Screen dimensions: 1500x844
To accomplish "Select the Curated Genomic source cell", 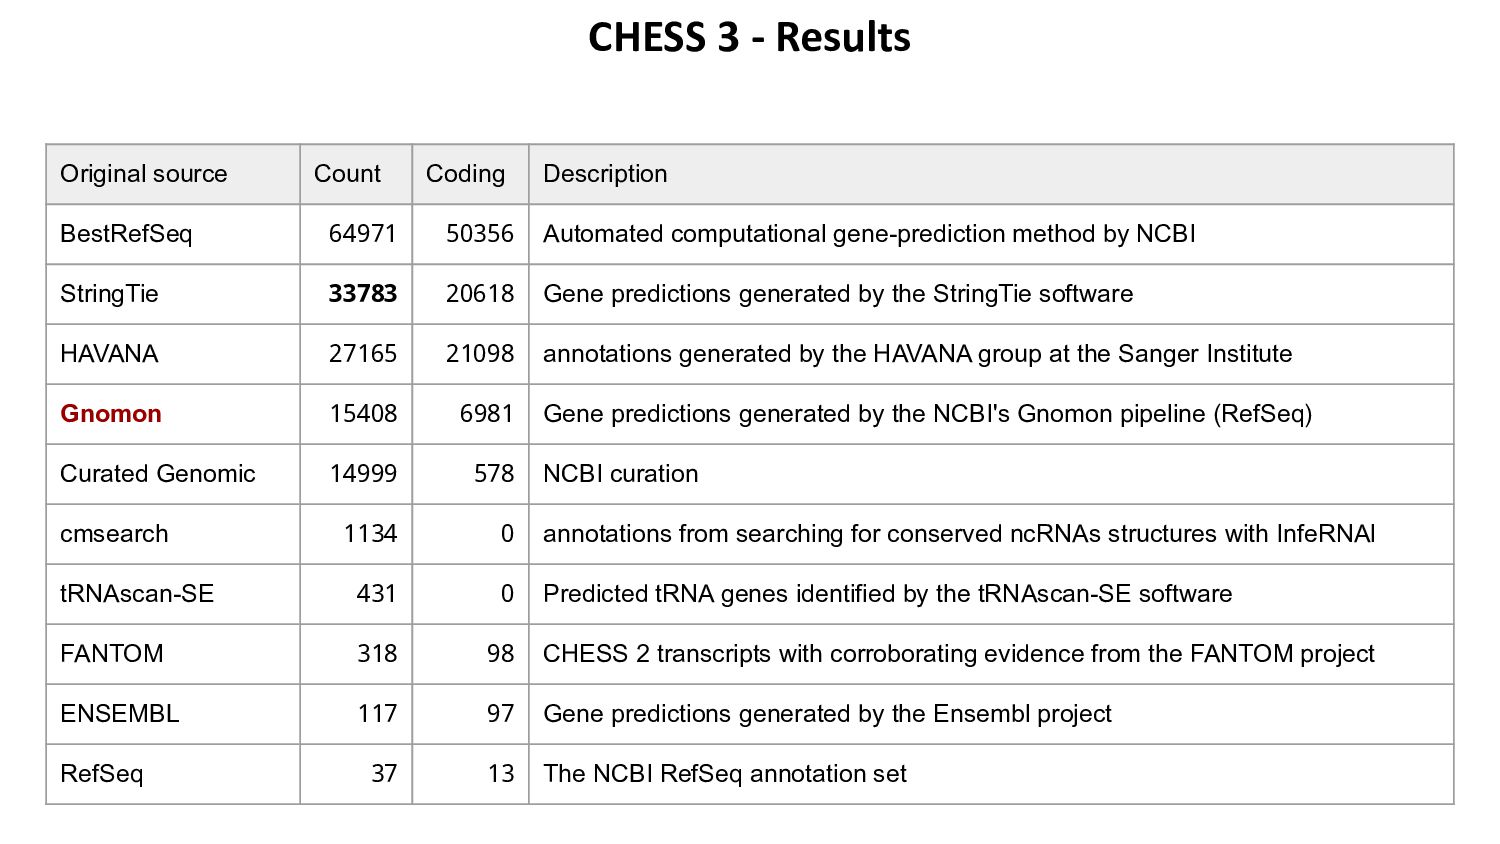I will [158, 474].
